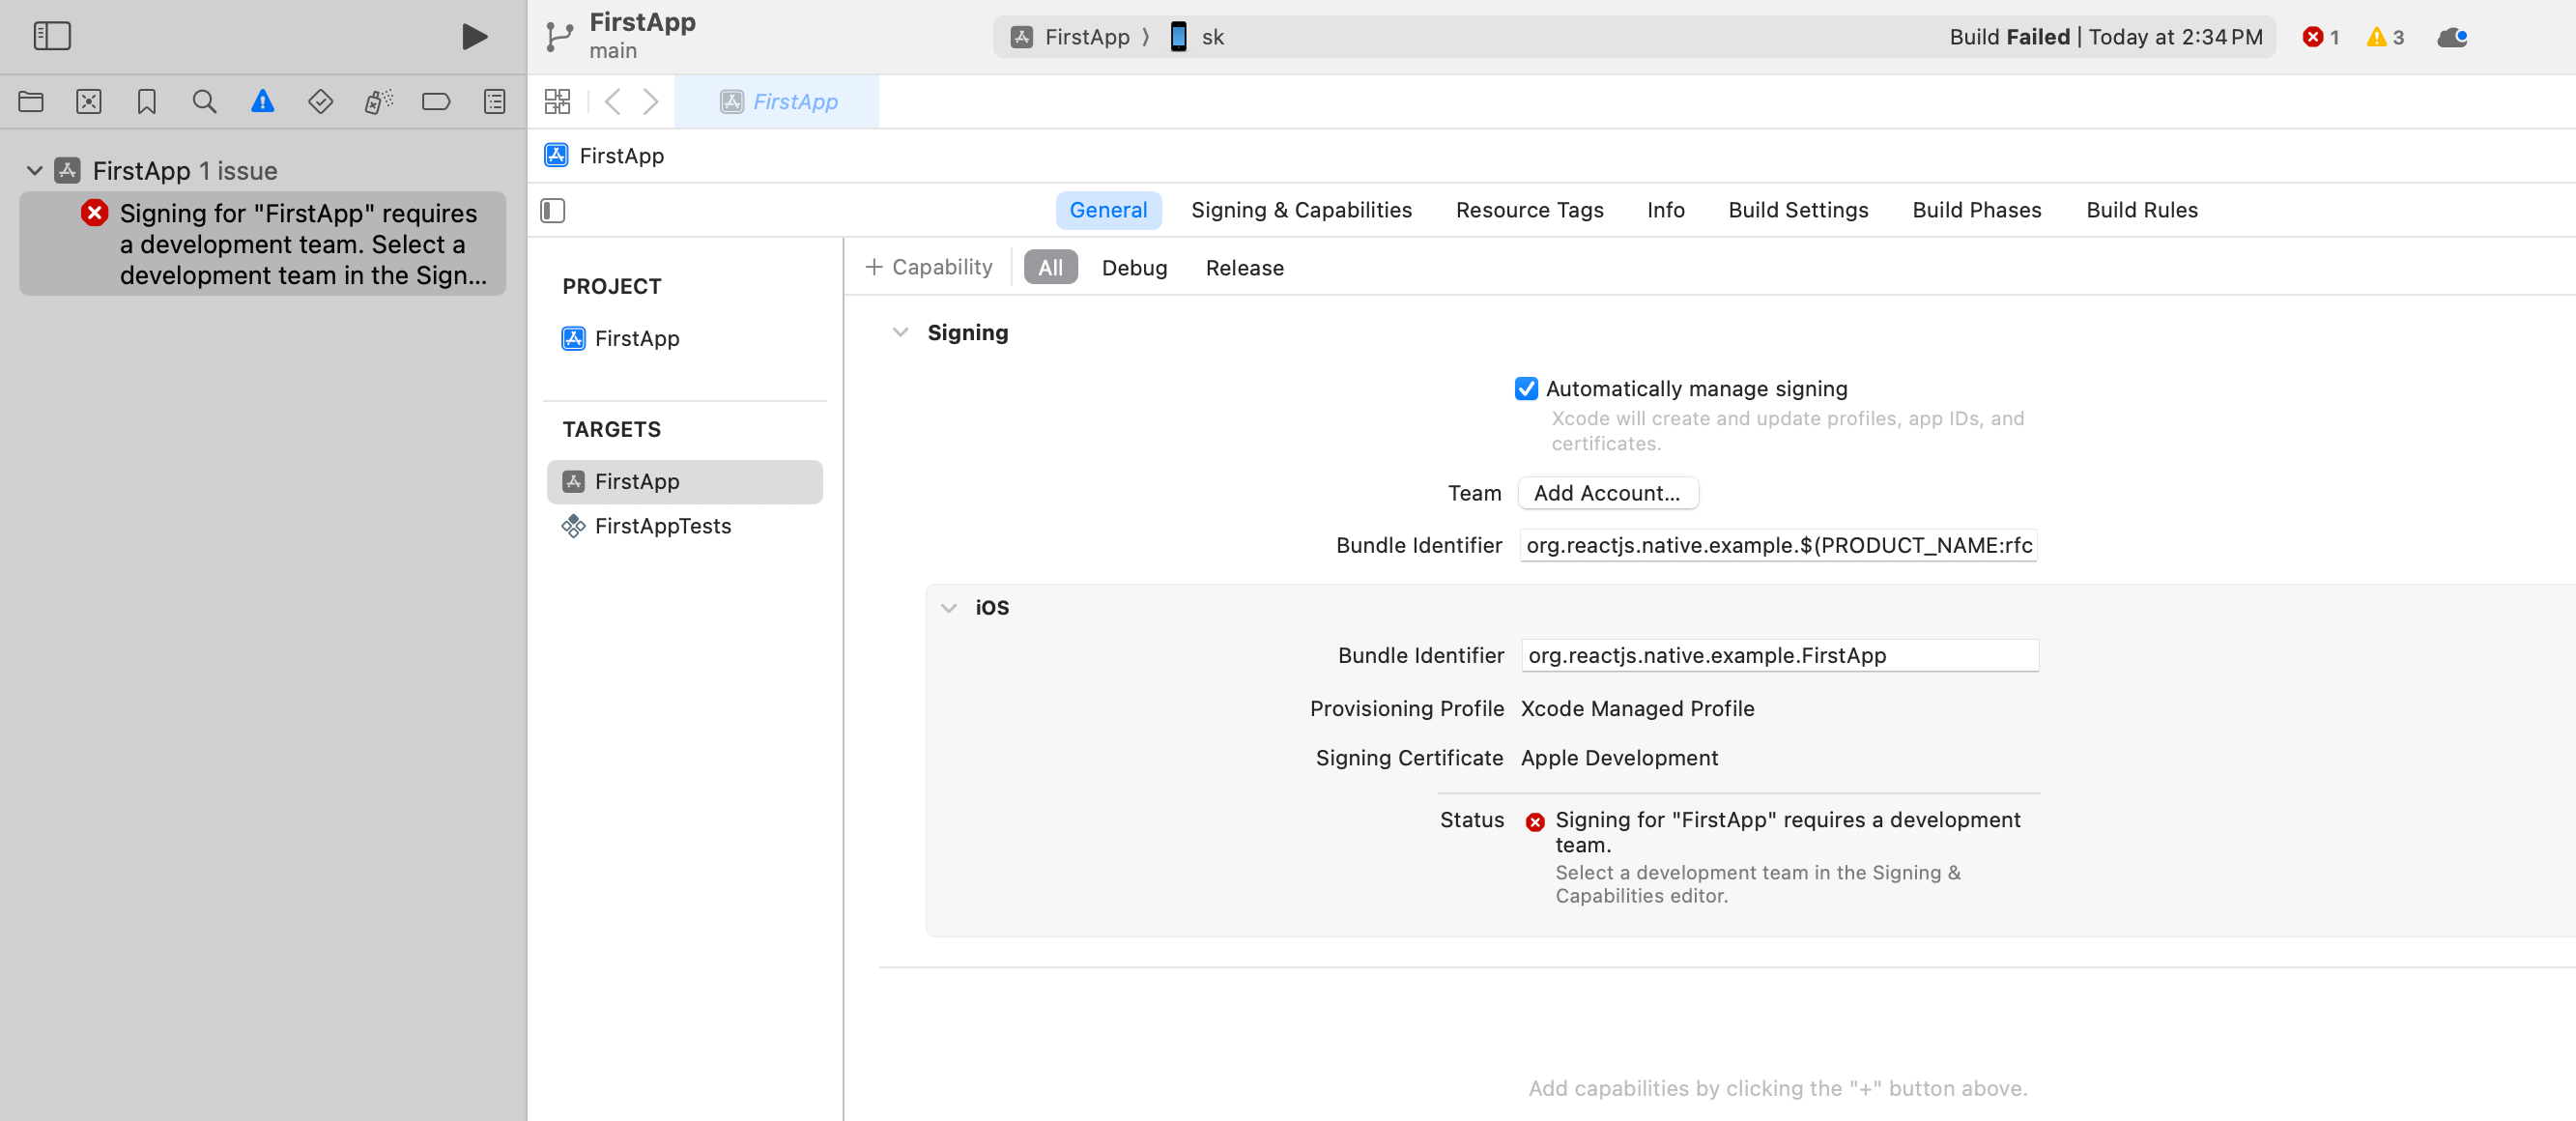Collapse the FirstApp 1 issue group
The width and height of the screenshot is (2576, 1121).
click(x=34, y=171)
